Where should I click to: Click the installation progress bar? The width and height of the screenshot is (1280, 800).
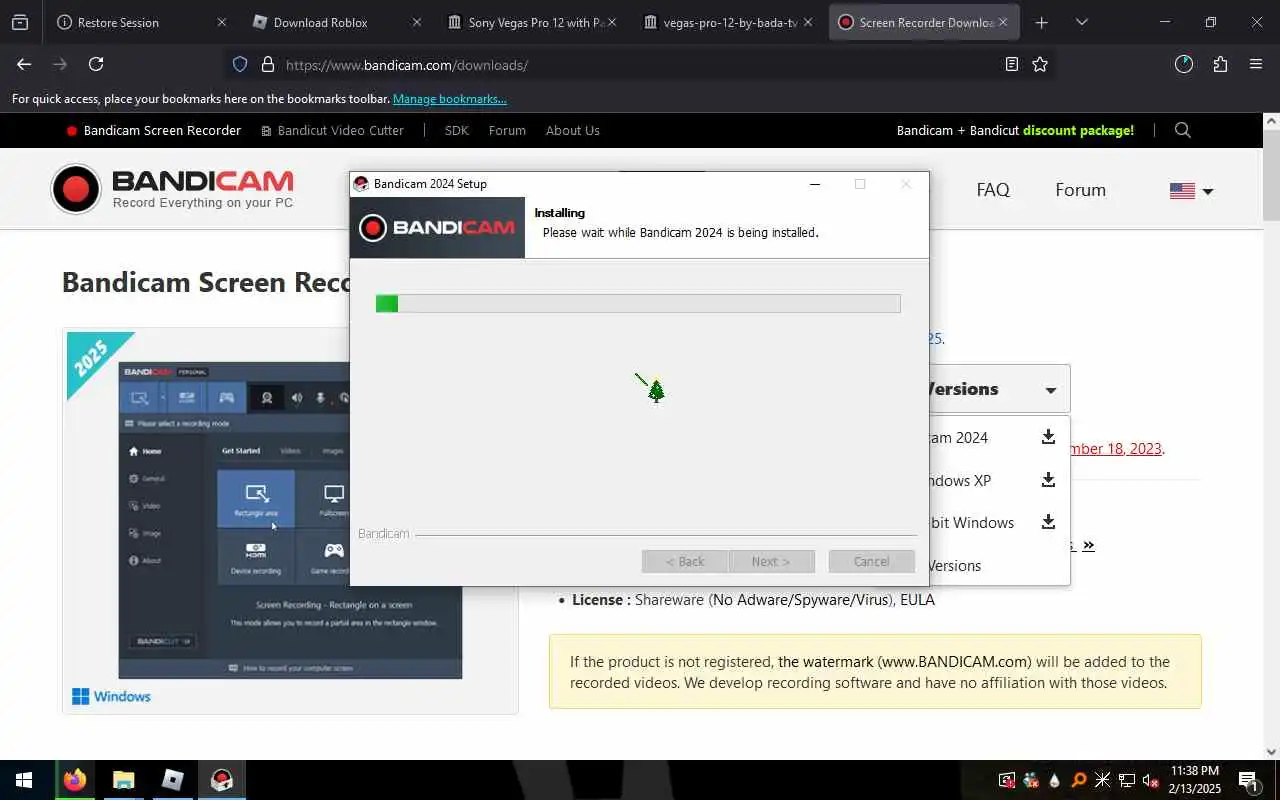coord(638,303)
